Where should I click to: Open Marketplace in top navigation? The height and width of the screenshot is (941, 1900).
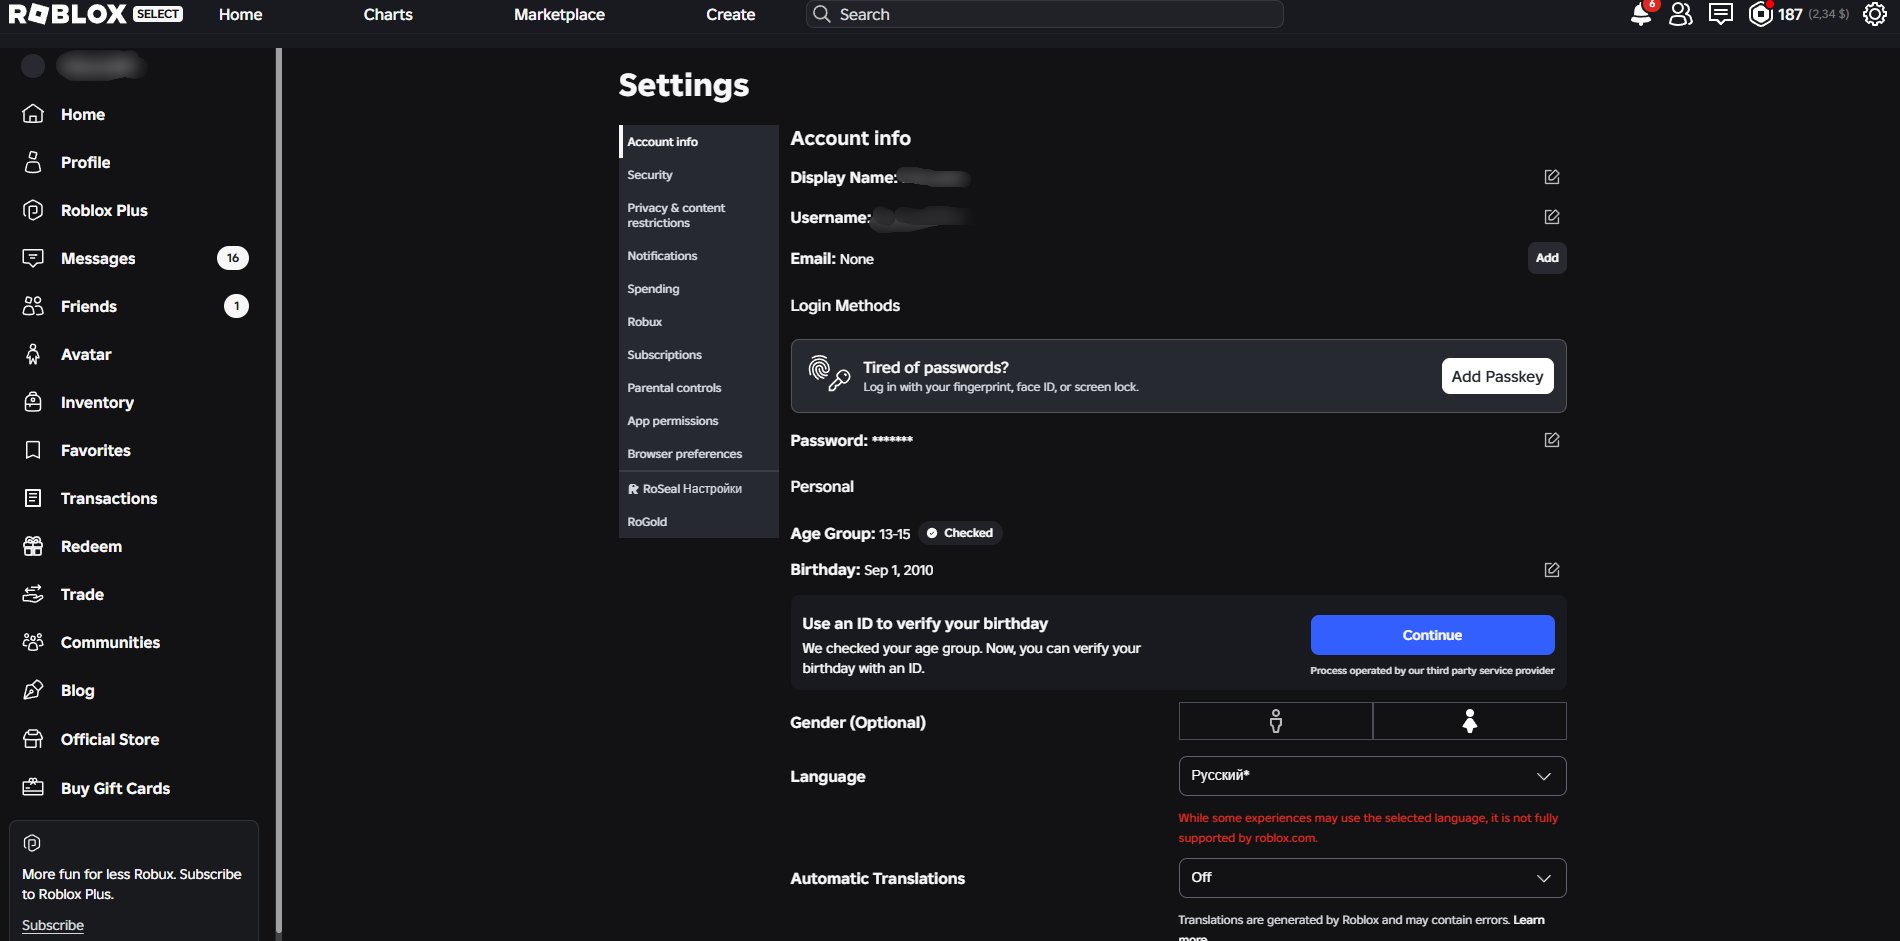559,14
